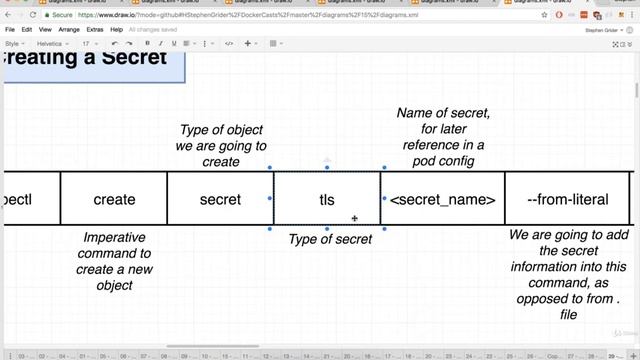Collapse the toolbar with chevrons icon
The height and width of the screenshot is (360, 640).
click(630, 44)
